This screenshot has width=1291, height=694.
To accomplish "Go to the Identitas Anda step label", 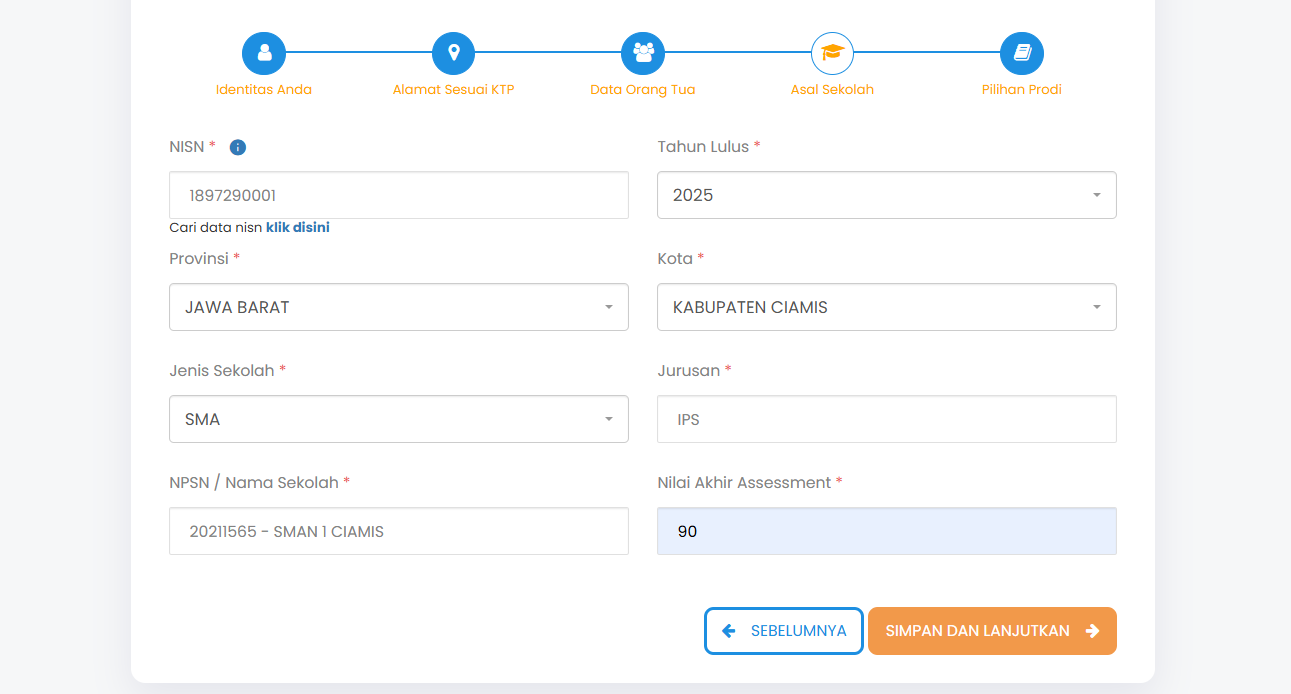I will pos(264,89).
